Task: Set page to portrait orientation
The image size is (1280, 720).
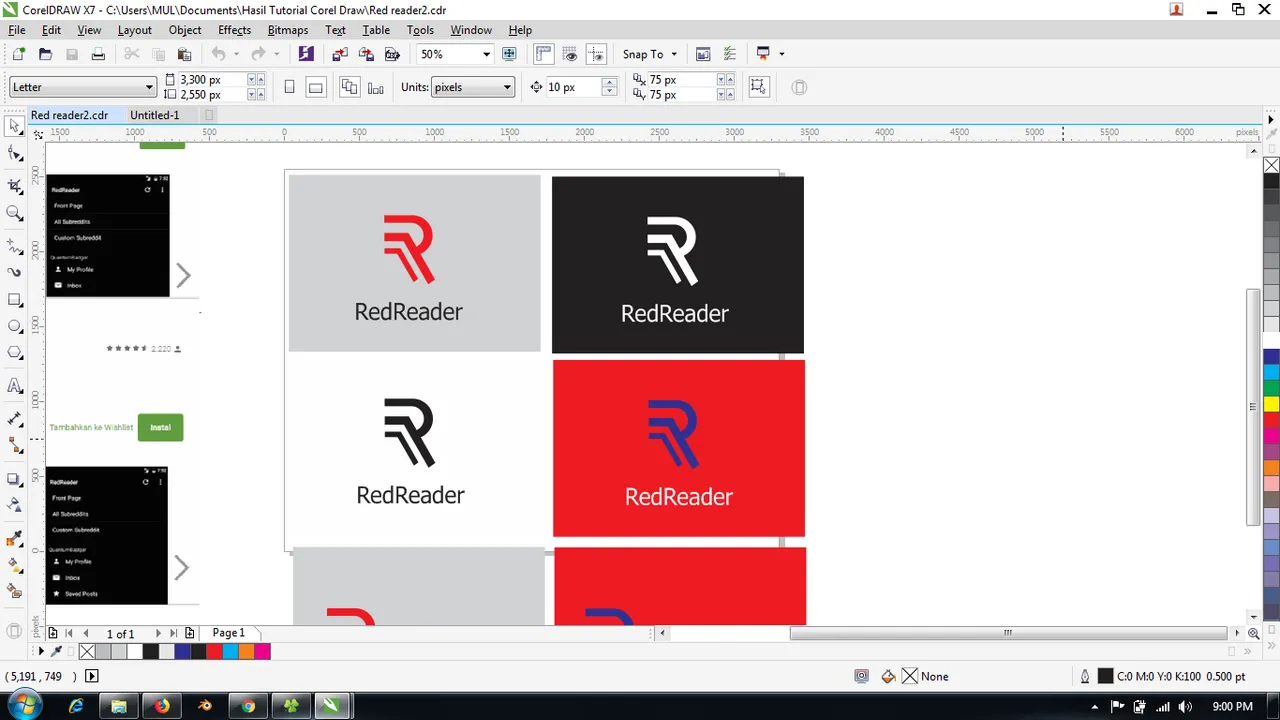Action: [x=289, y=87]
